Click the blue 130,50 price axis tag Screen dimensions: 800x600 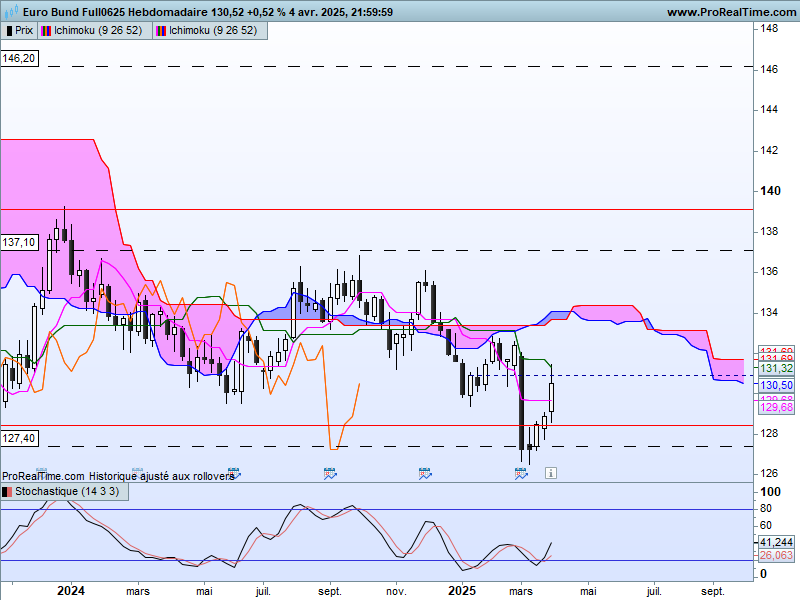[776, 385]
